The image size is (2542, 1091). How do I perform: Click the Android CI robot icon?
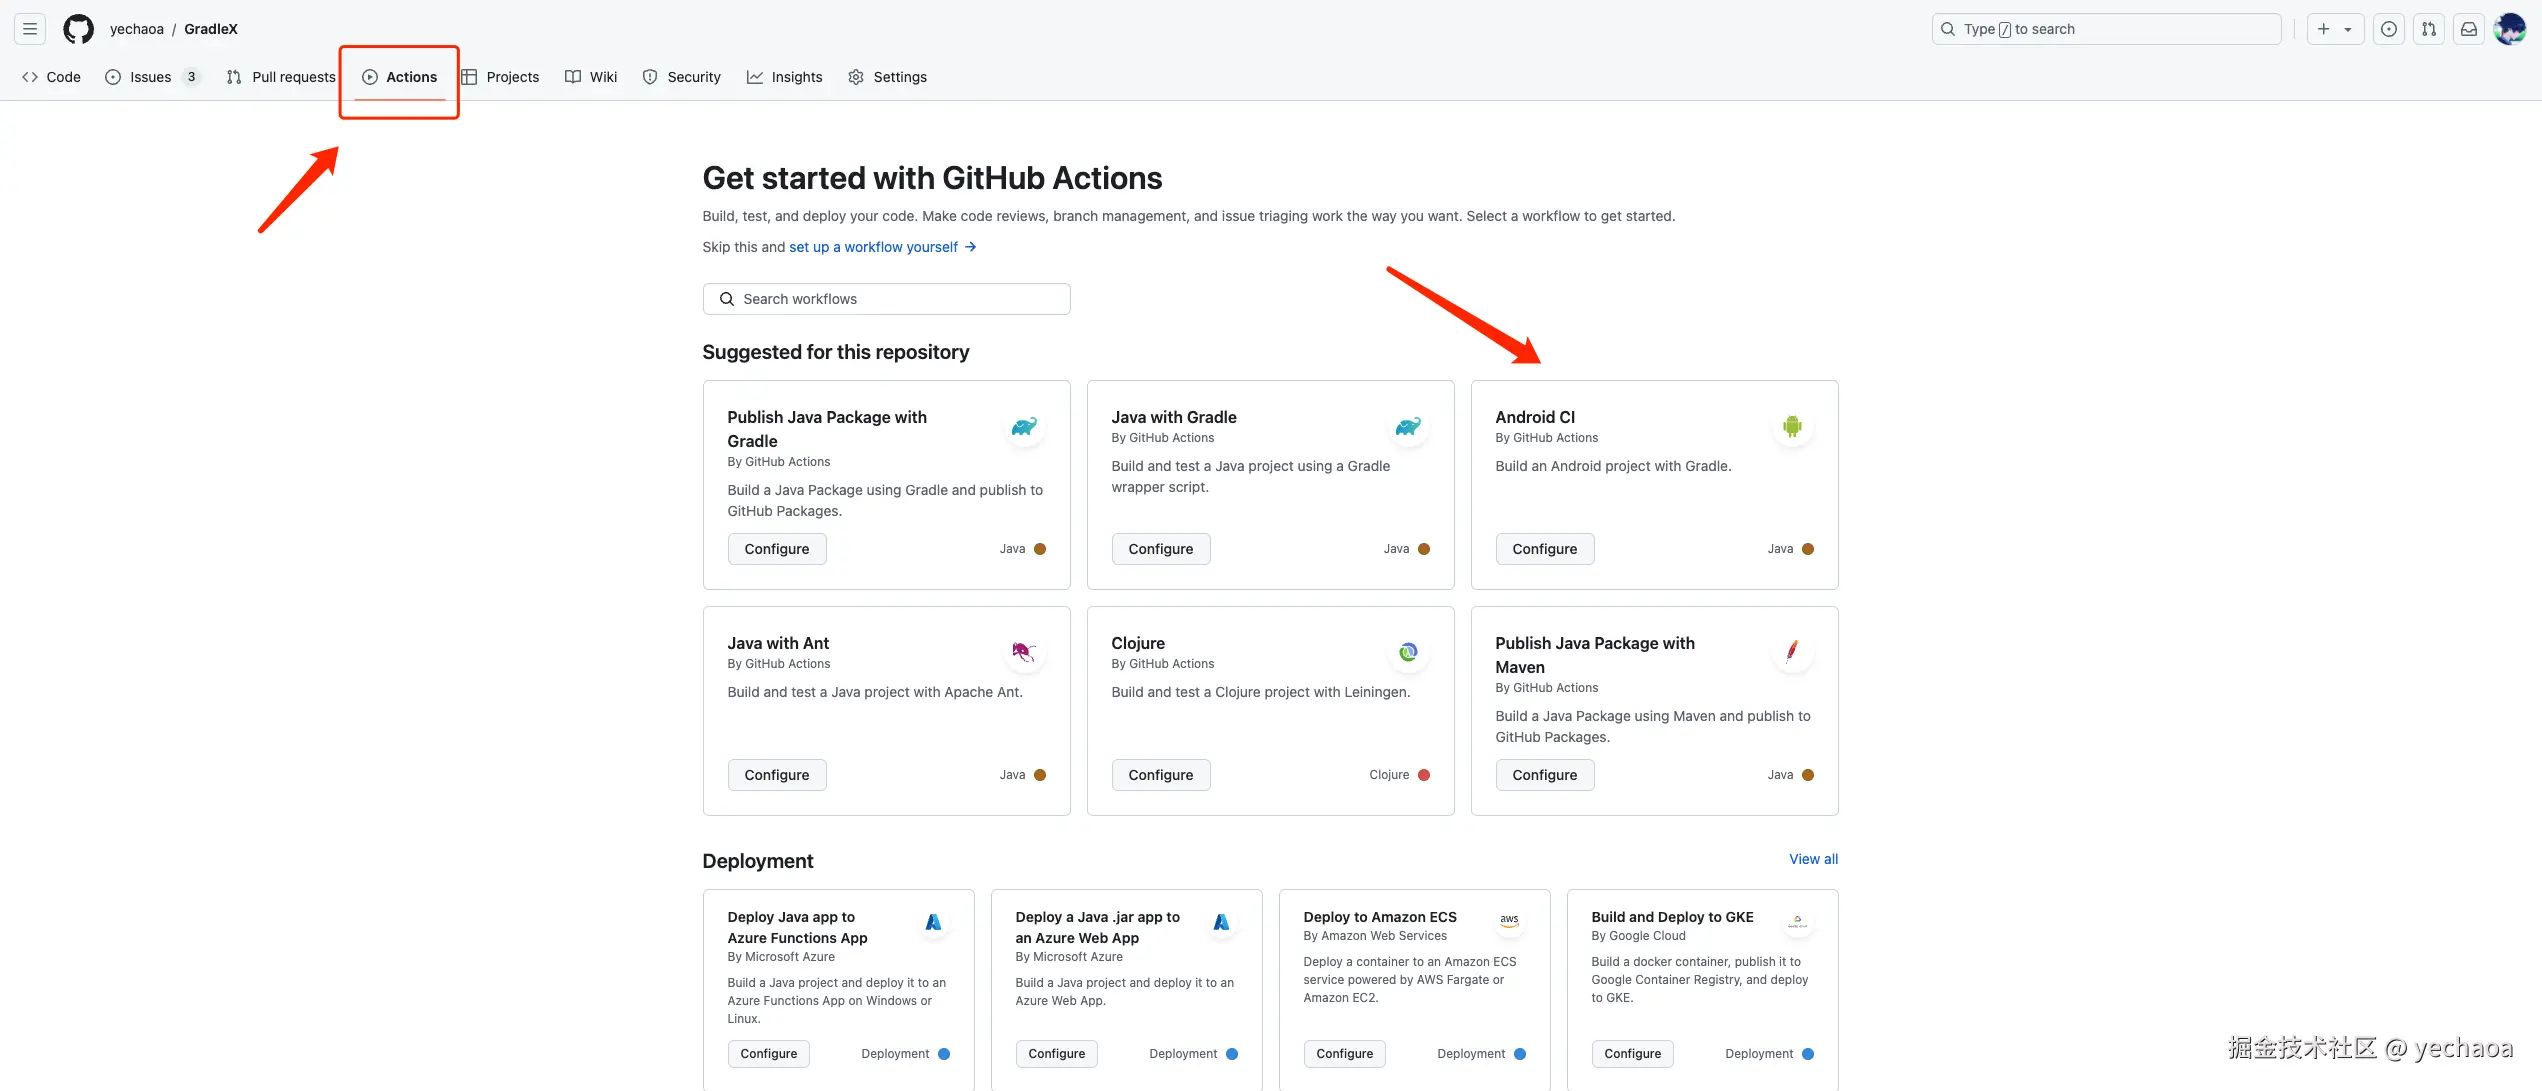pyautogui.click(x=1791, y=427)
